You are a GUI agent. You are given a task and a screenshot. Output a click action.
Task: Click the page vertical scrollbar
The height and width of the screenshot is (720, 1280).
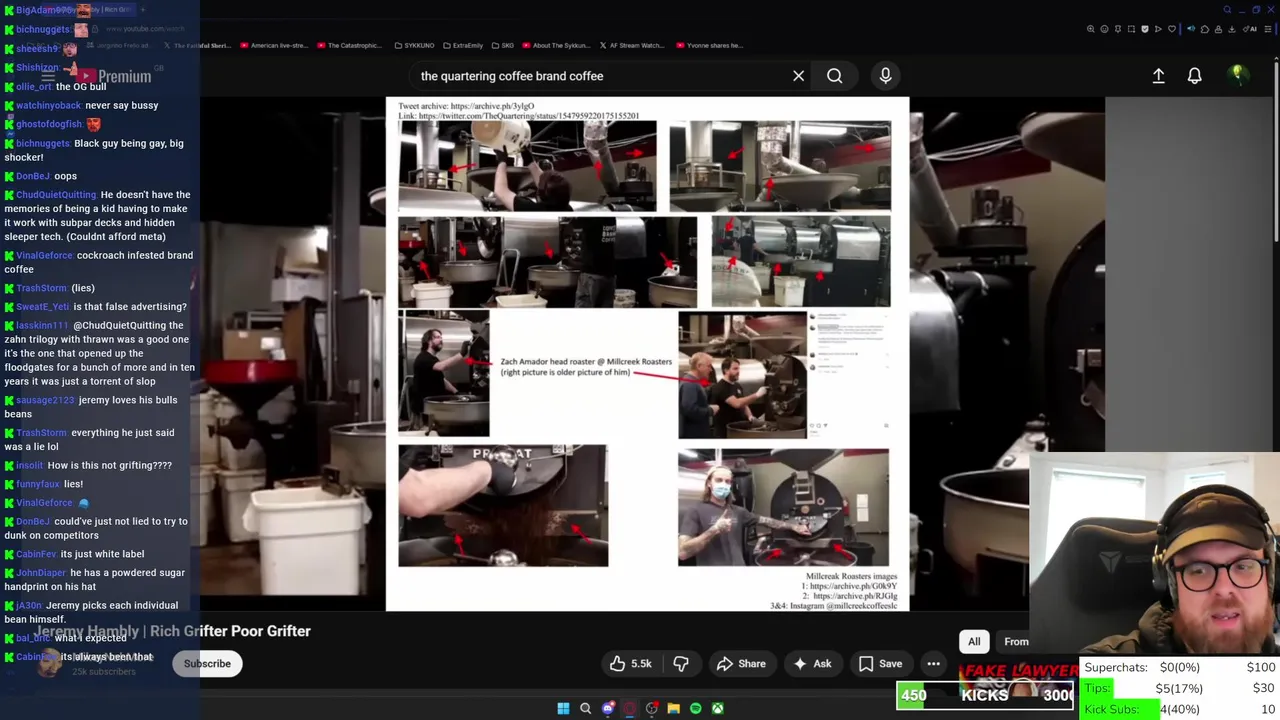(1276, 150)
